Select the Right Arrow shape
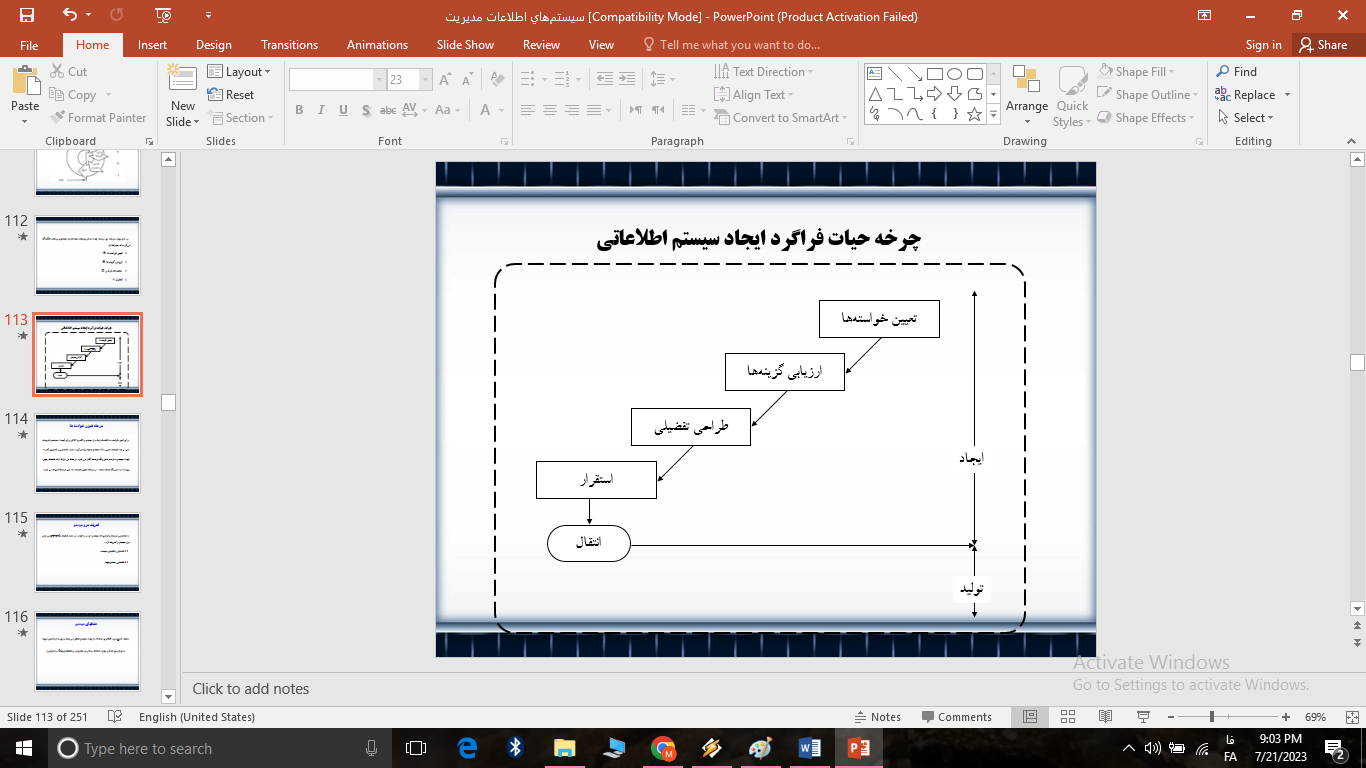Viewport: 1366px width, 768px height. (x=934, y=94)
